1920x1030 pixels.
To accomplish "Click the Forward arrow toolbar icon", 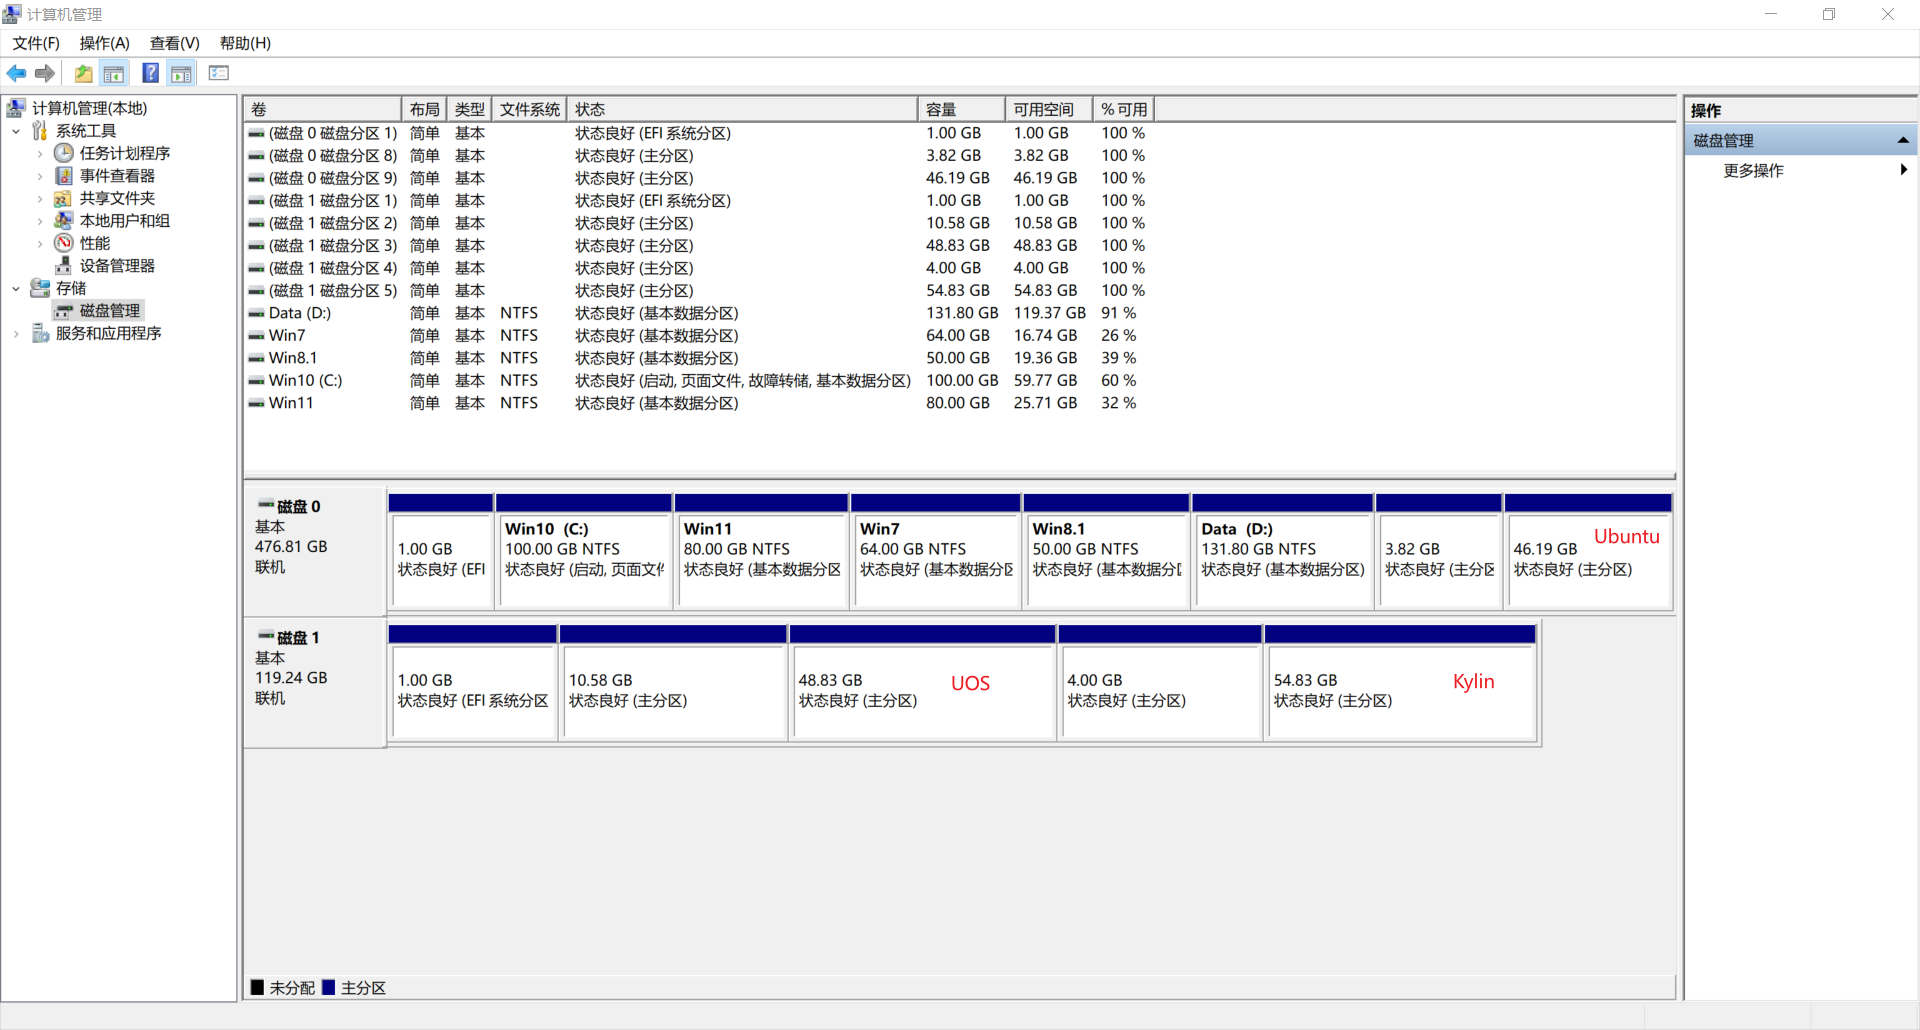I will 45,73.
